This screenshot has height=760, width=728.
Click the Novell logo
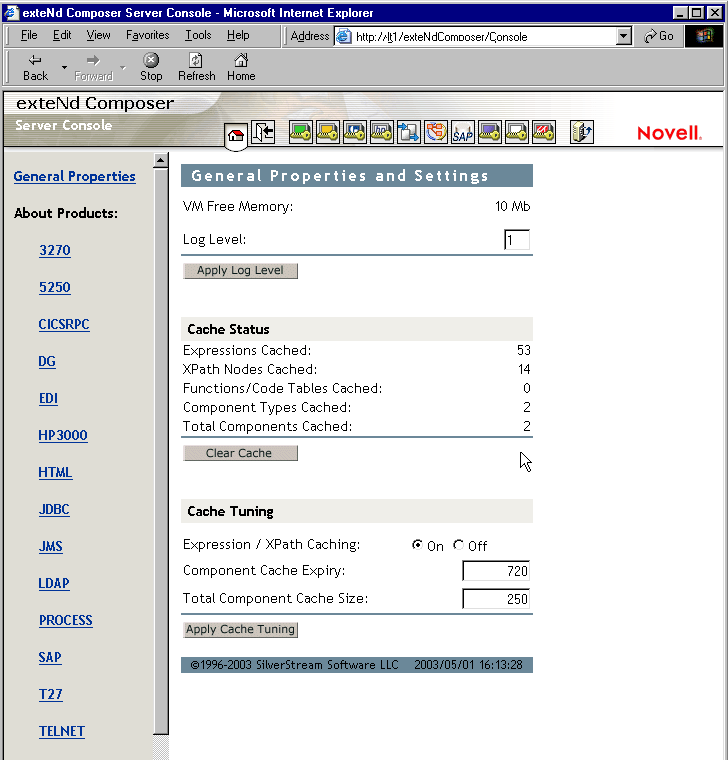(x=669, y=133)
